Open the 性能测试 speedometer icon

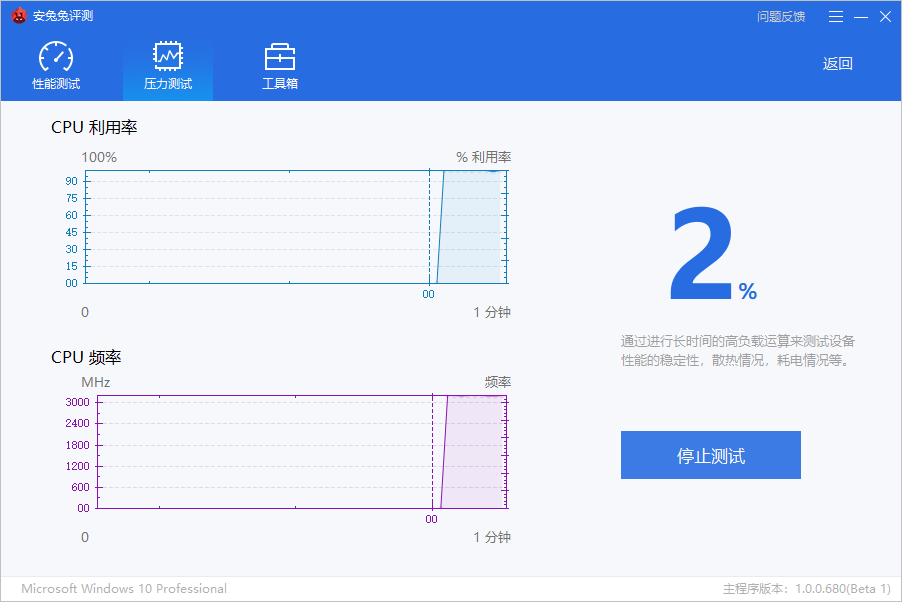click(x=56, y=57)
